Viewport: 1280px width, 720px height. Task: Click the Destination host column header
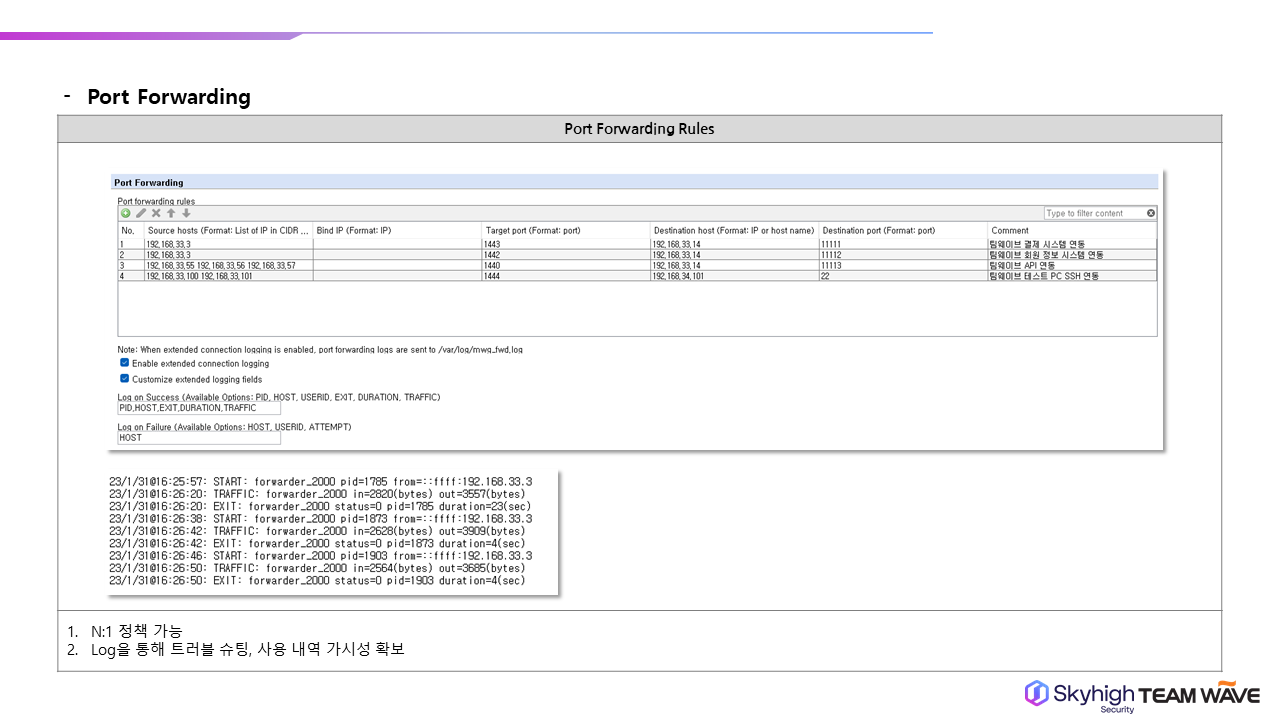tap(733, 230)
